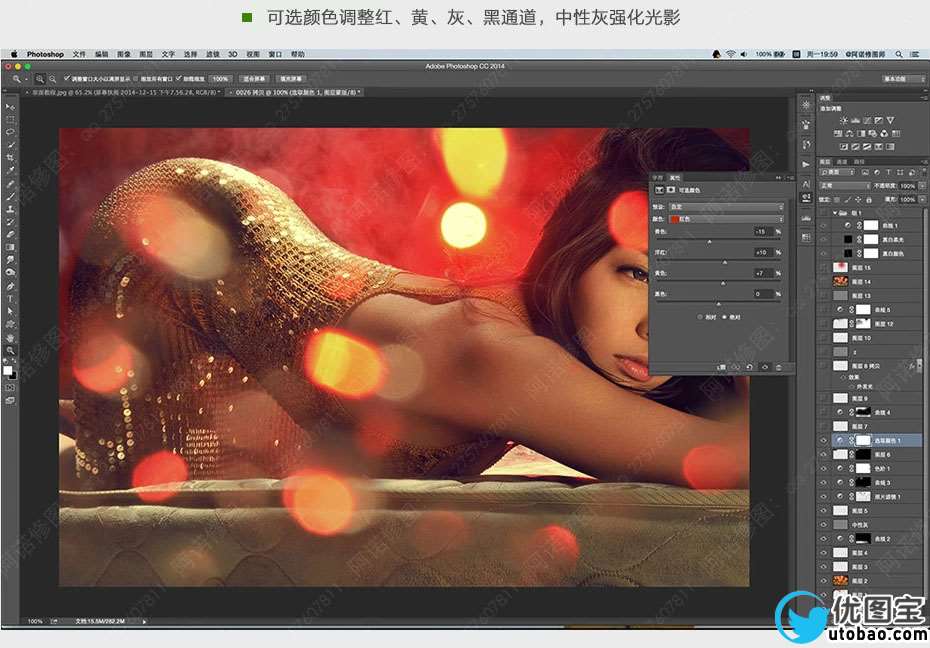Hide the 图层 6 layer with its eye
930x648 pixels.
coord(823,455)
